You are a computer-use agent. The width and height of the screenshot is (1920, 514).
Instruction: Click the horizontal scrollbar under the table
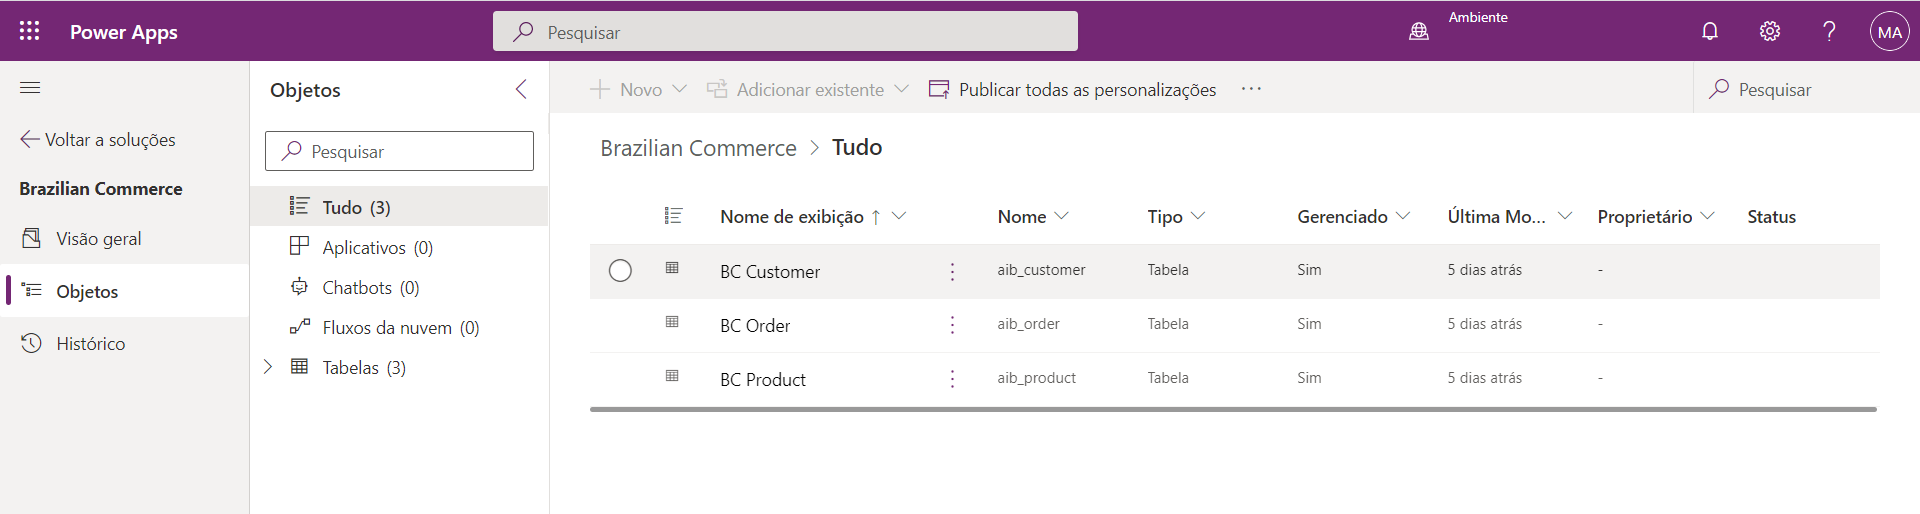[1233, 409]
